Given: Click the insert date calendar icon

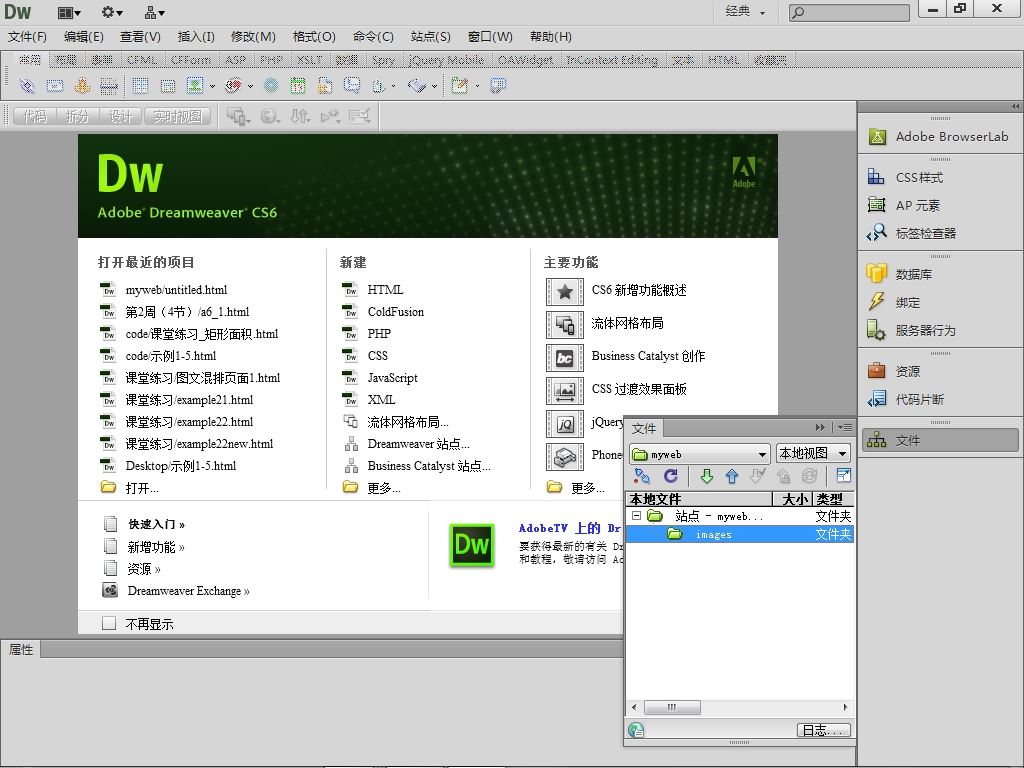Looking at the screenshot, I should 298,86.
